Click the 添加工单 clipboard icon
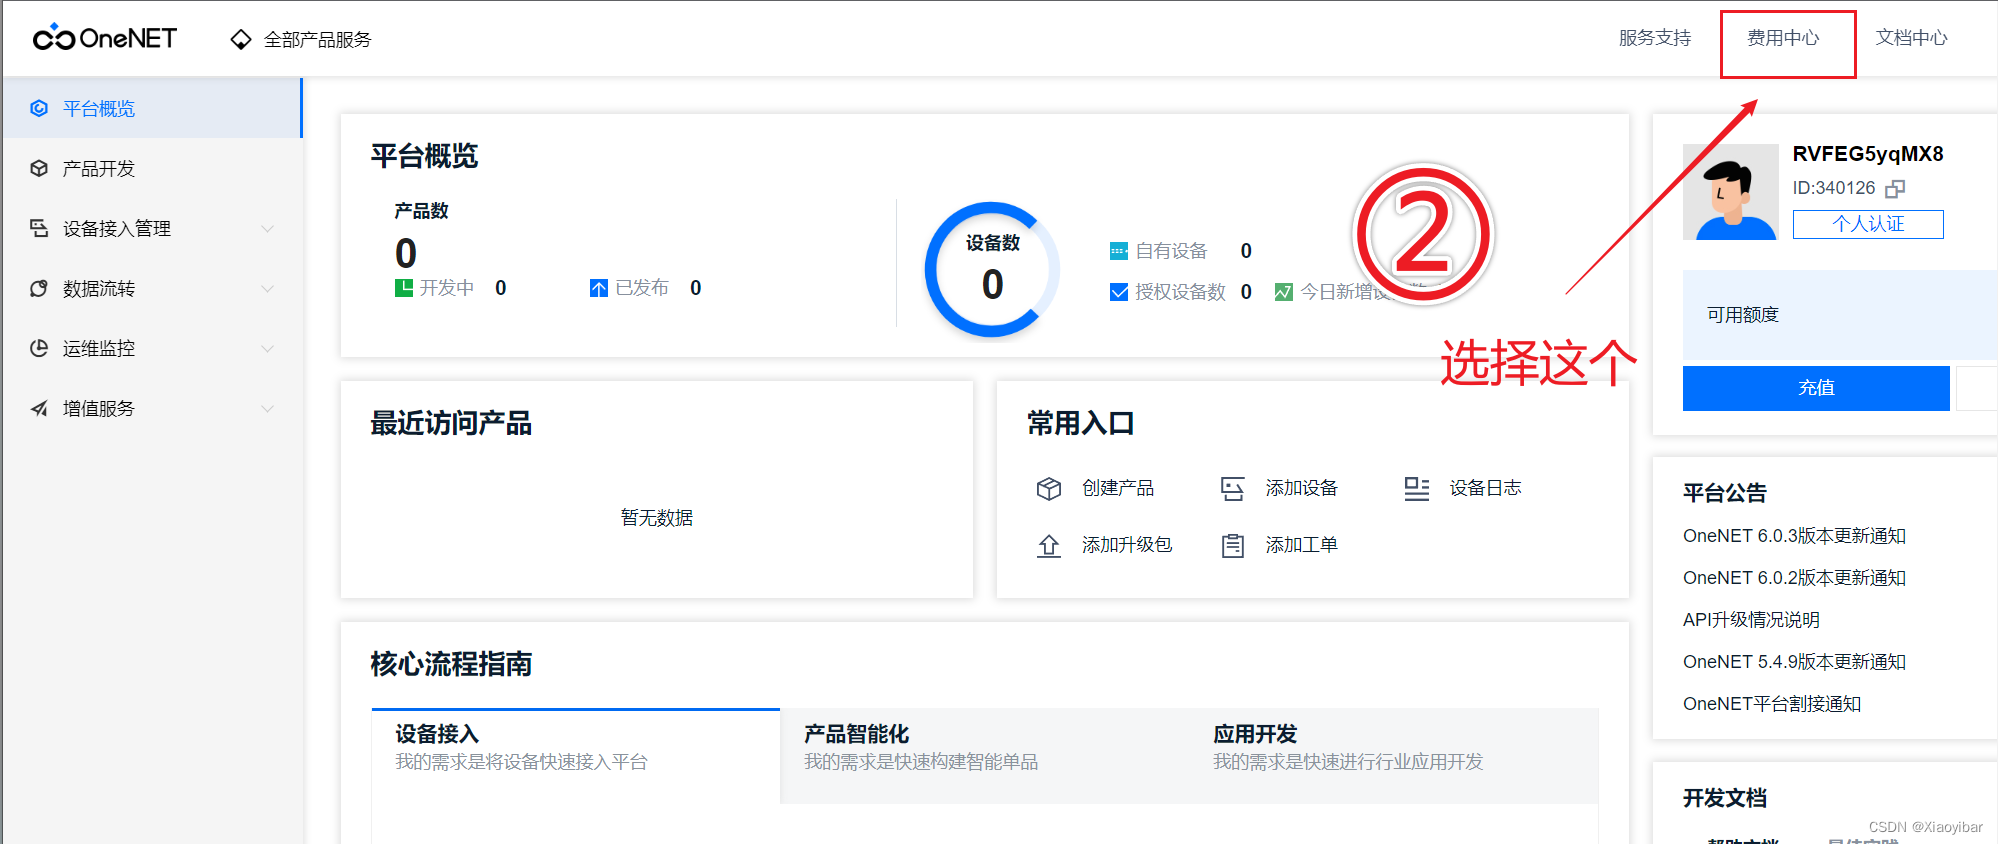Viewport: 1998px width, 844px height. 1232,545
